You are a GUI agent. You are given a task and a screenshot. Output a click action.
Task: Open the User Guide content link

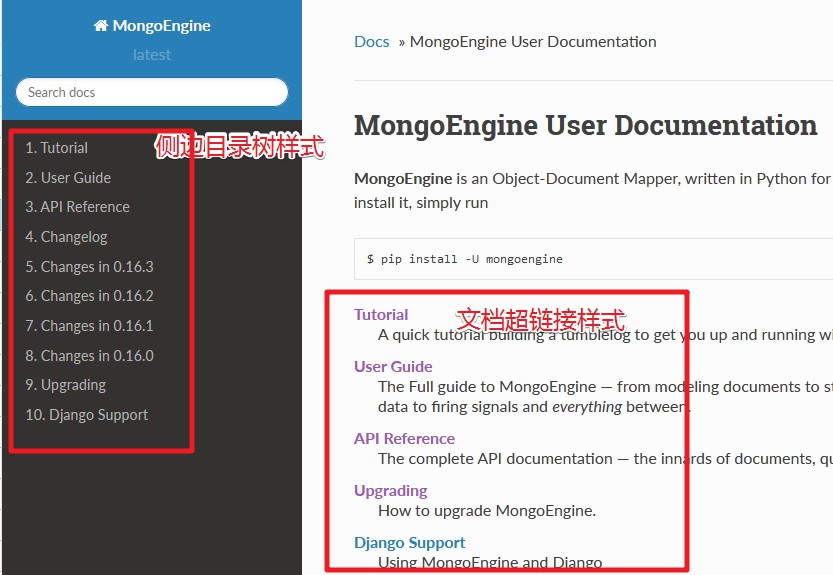click(393, 367)
